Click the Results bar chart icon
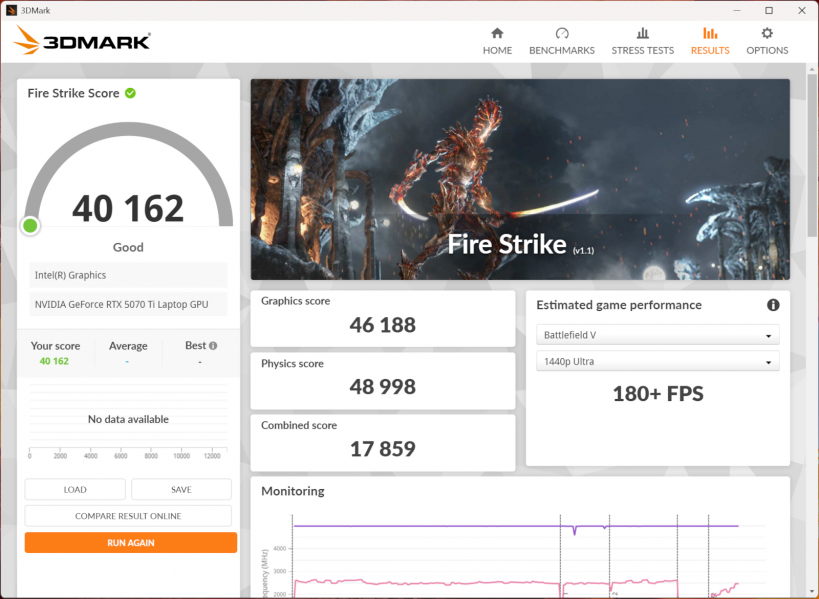 710,33
